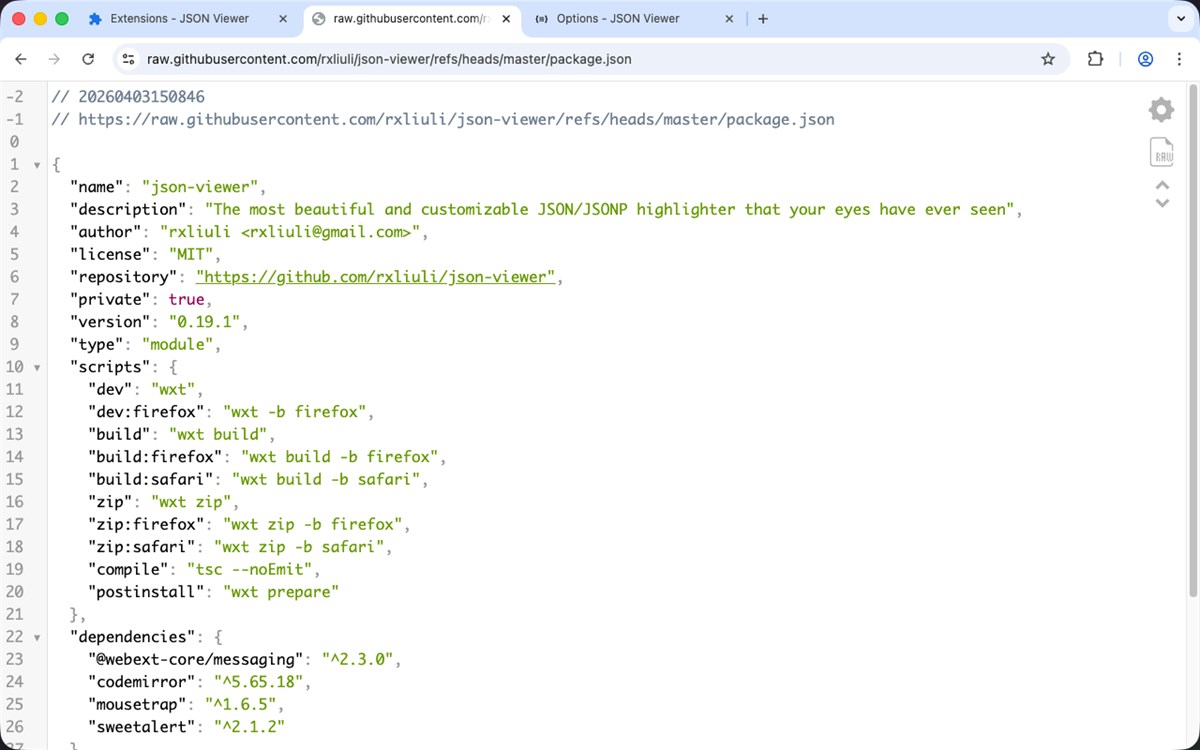Close the Options - JSON Viewer tab
The height and width of the screenshot is (750, 1200).
point(728,19)
